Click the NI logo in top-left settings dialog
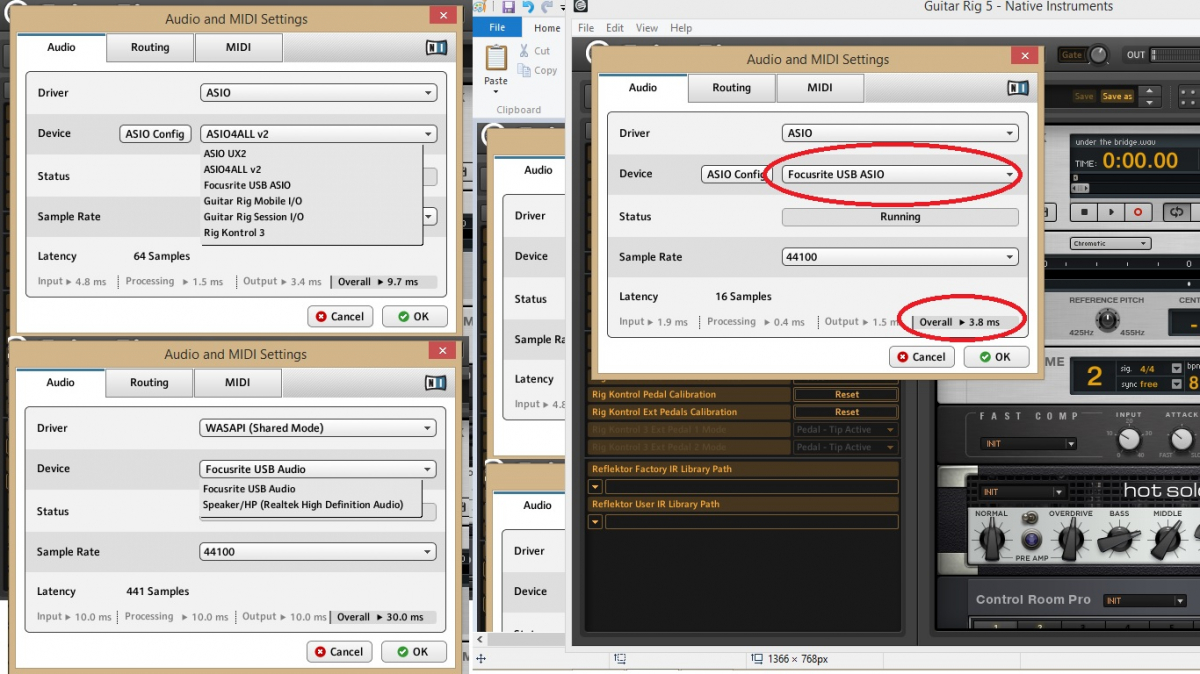The image size is (1200, 674). coord(436,47)
